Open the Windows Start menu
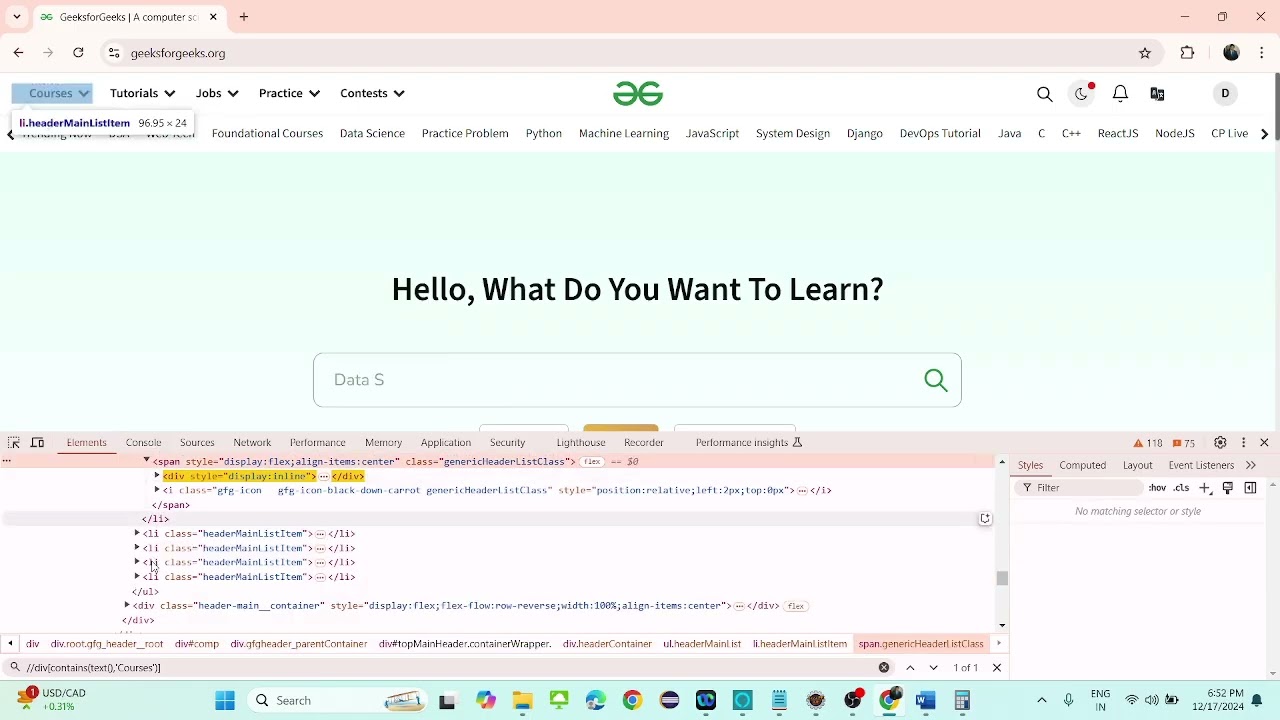 point(225,700)
